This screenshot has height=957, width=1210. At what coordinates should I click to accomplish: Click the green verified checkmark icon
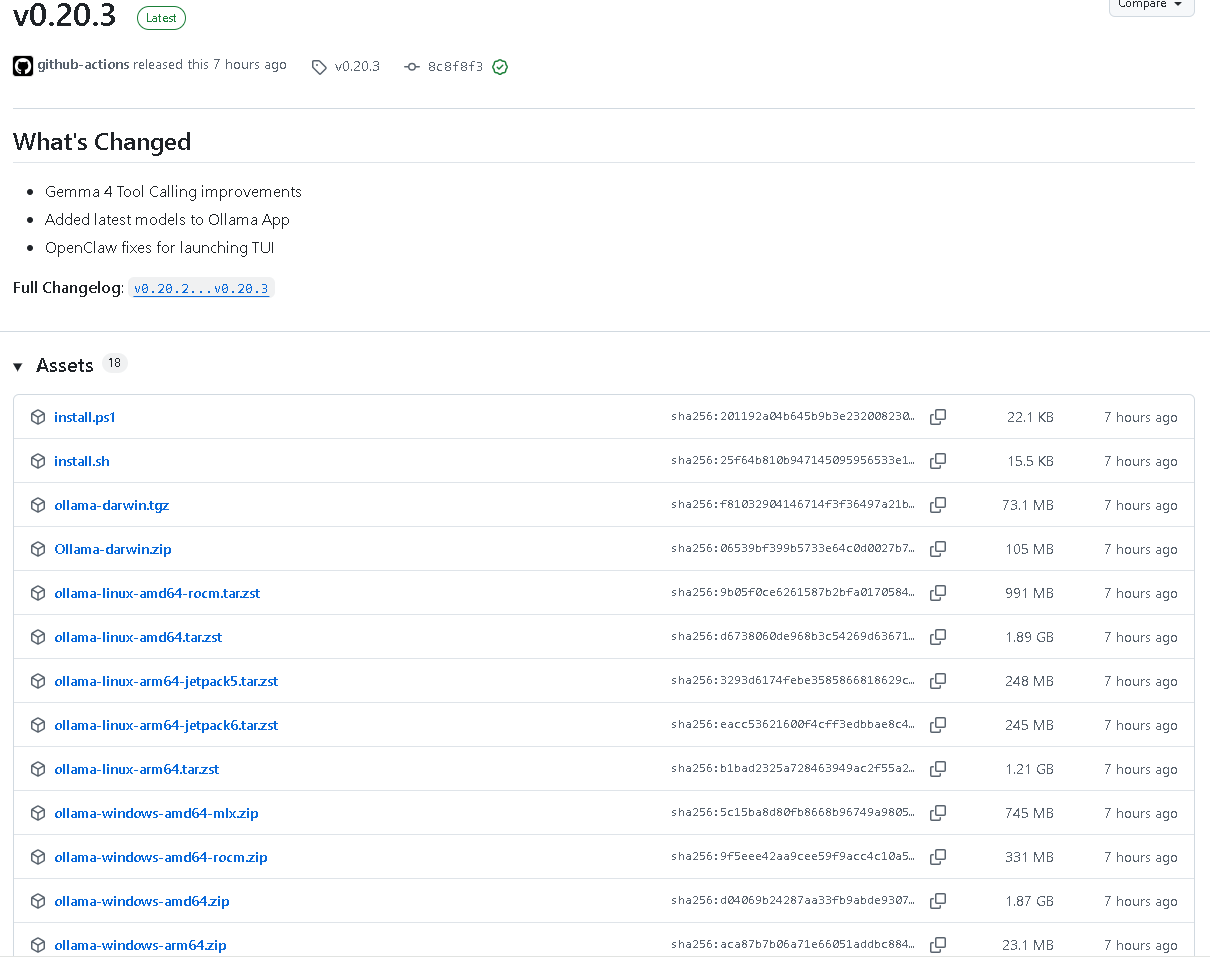click(500, 67)
